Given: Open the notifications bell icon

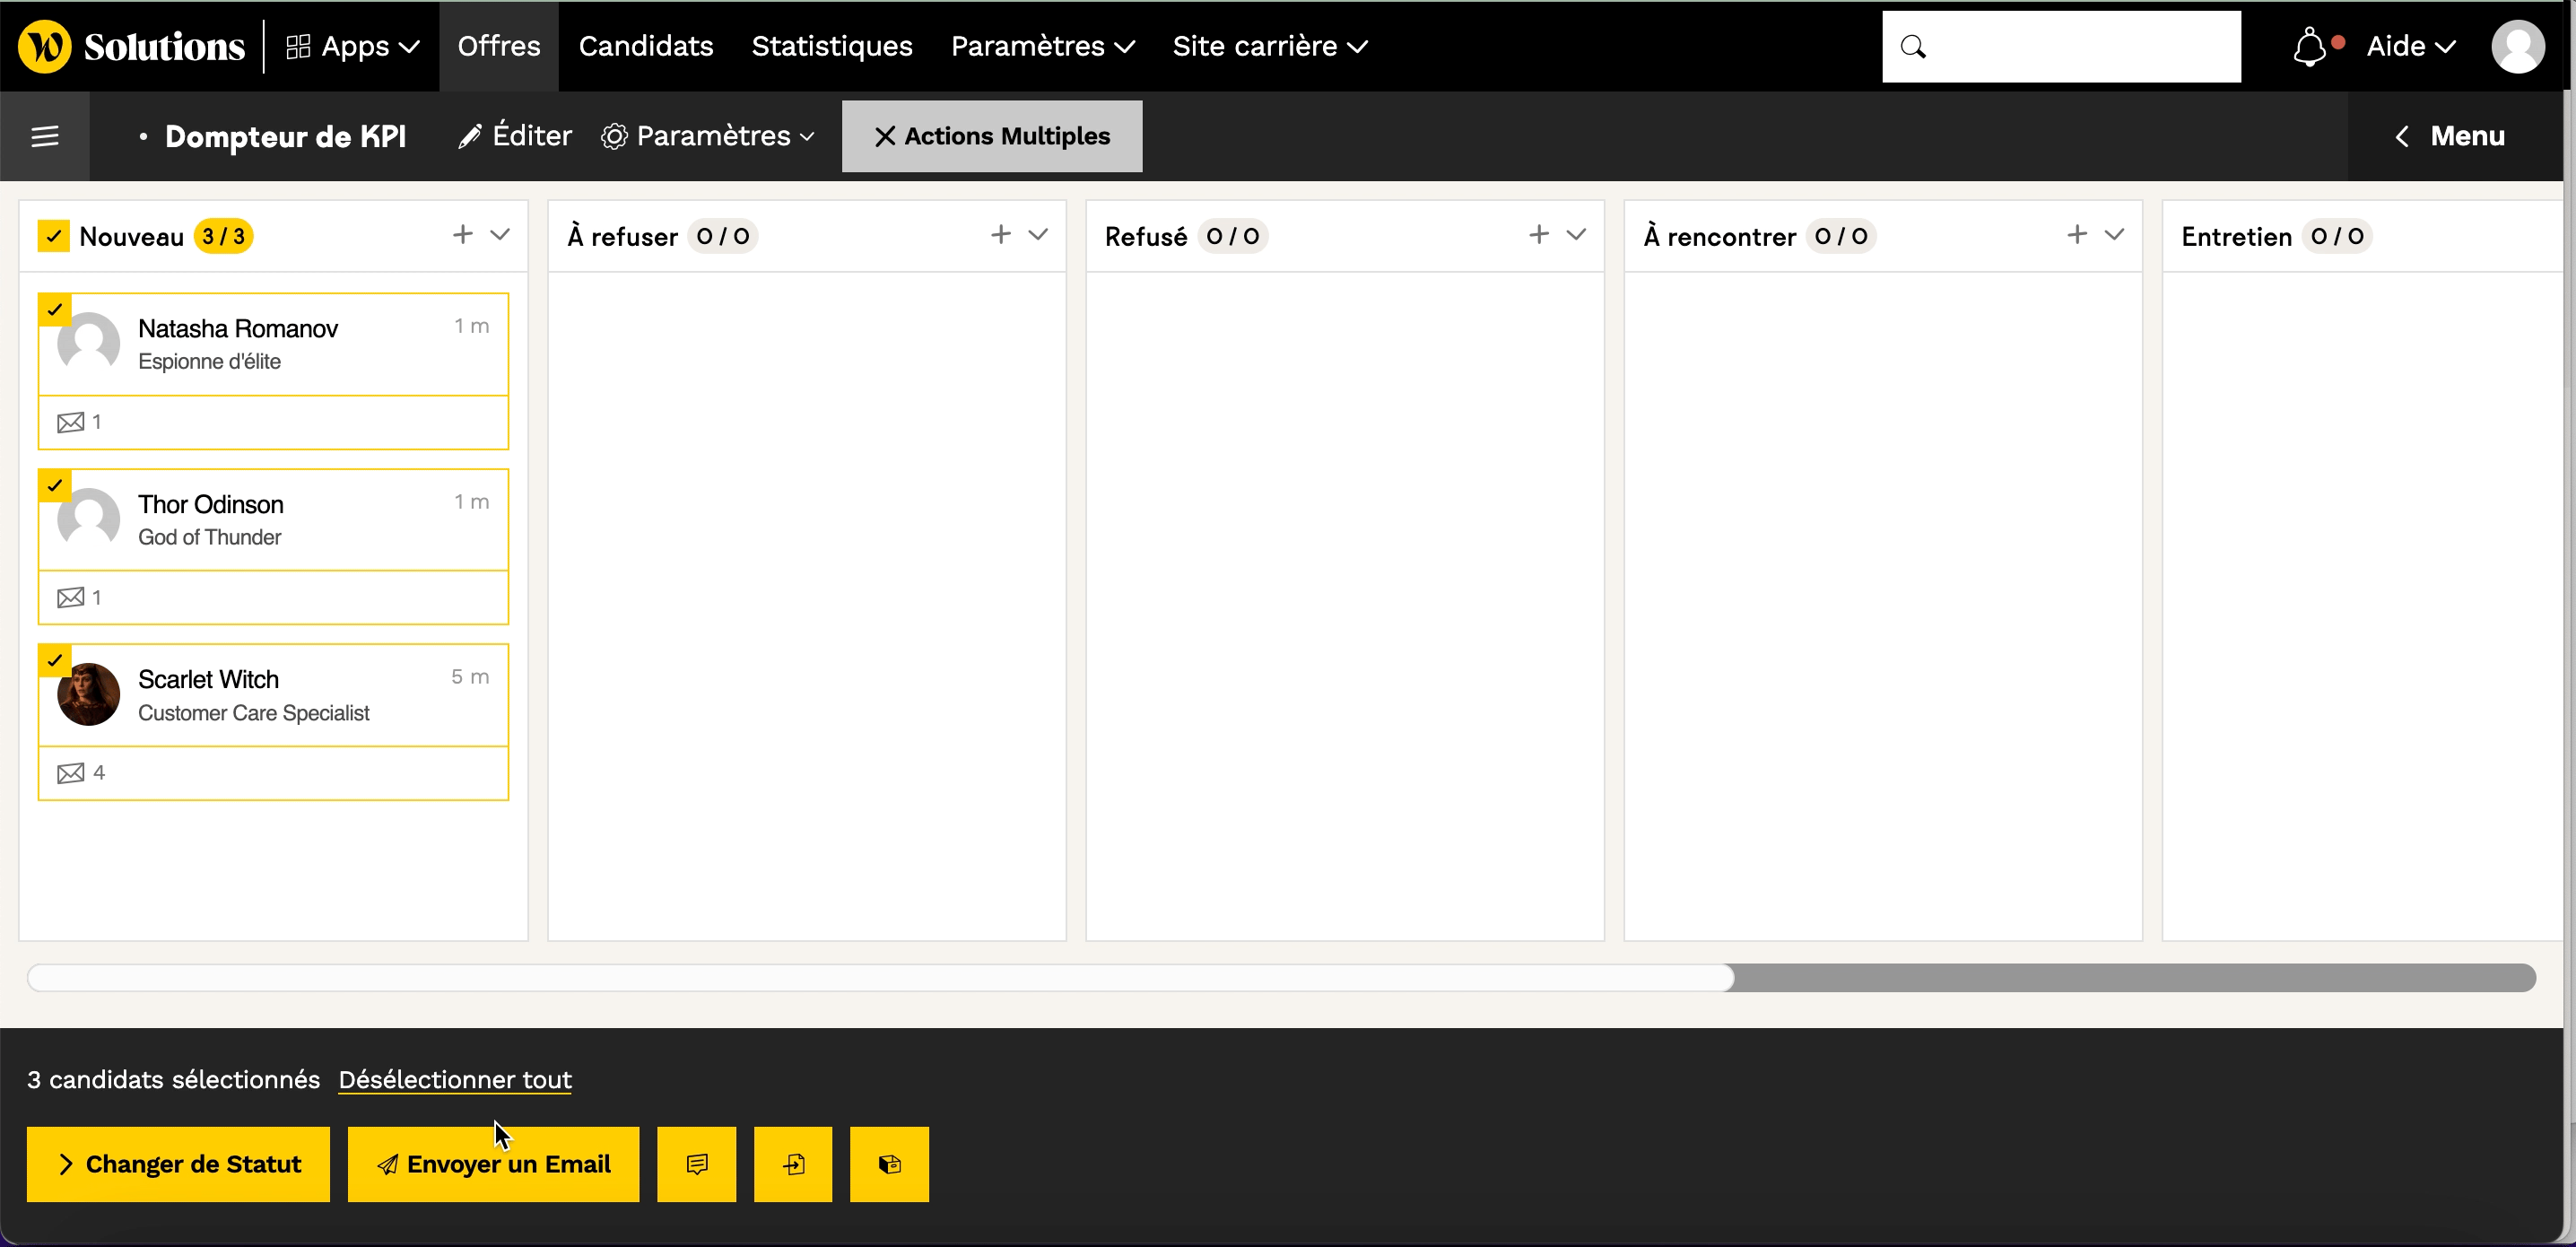Looking at the screenshot, I should [x=2309, y=47].
